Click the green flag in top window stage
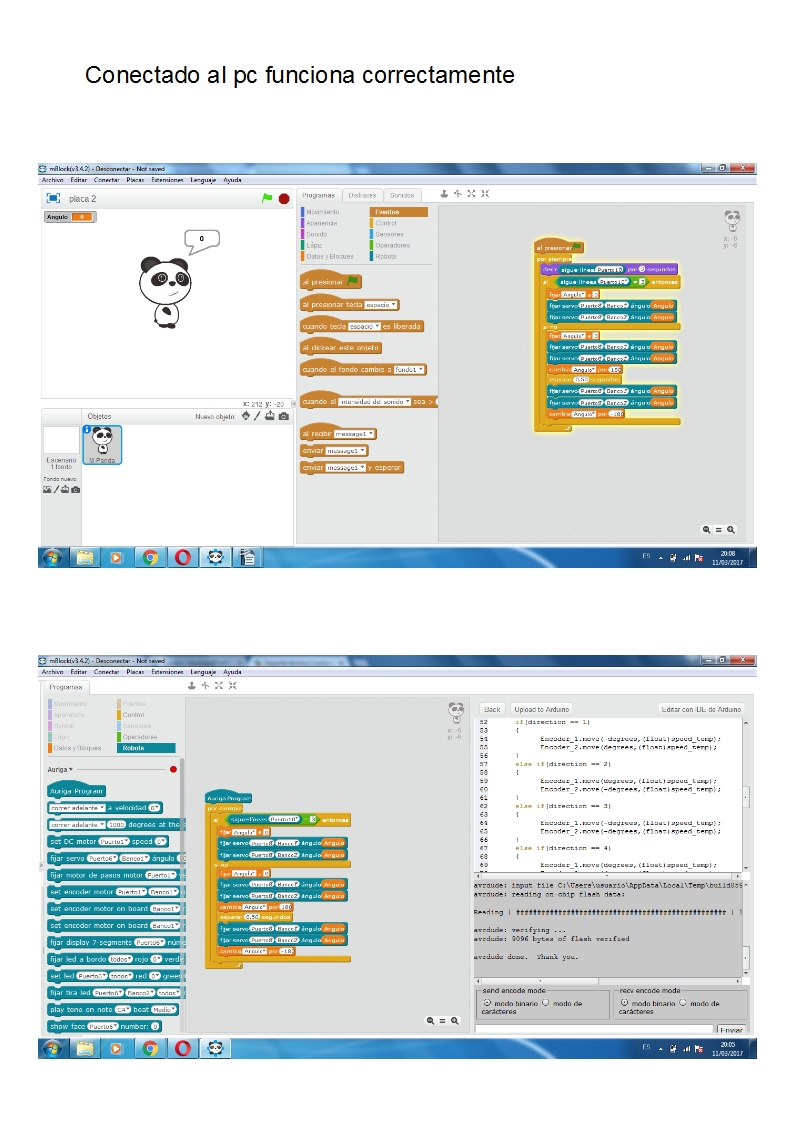This screenshot has height=1123, width=794. pyautogui.click(x=267, y=198)
